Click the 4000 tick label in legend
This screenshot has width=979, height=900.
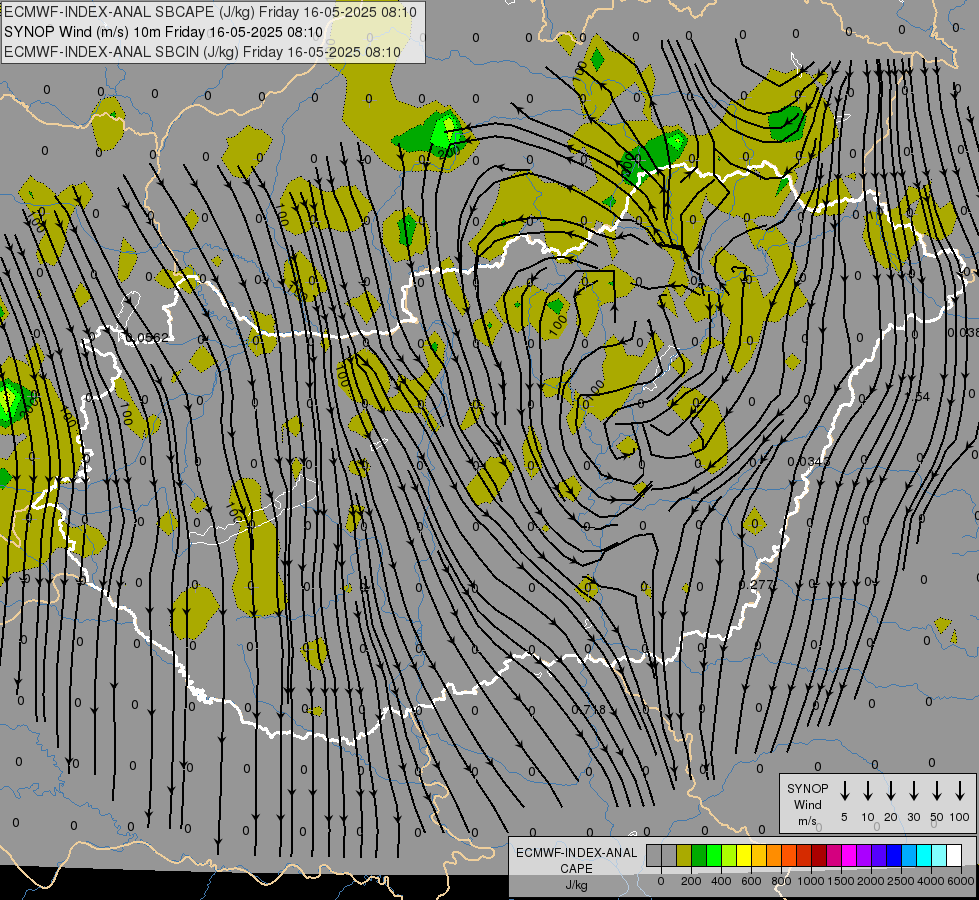[931, 881]
